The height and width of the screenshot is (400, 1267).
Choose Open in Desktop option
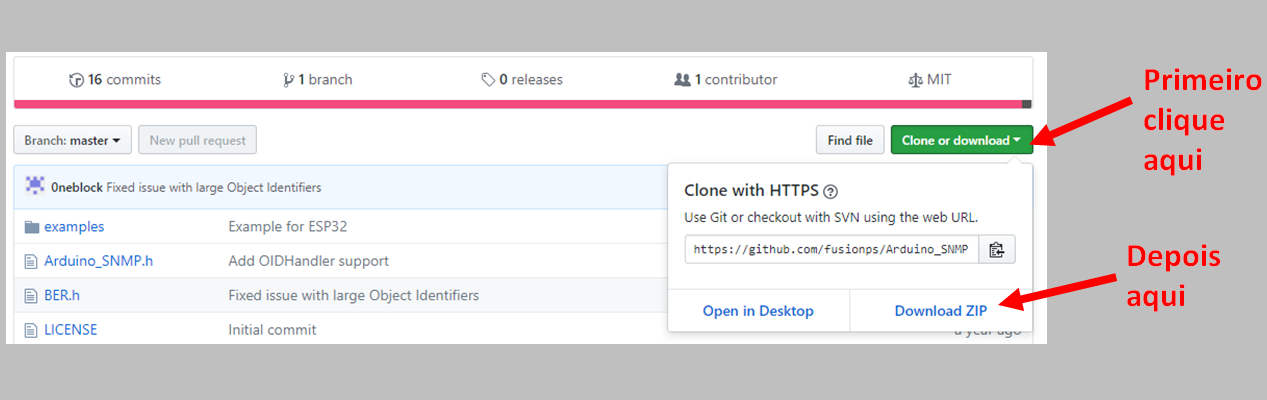(758, 311)
